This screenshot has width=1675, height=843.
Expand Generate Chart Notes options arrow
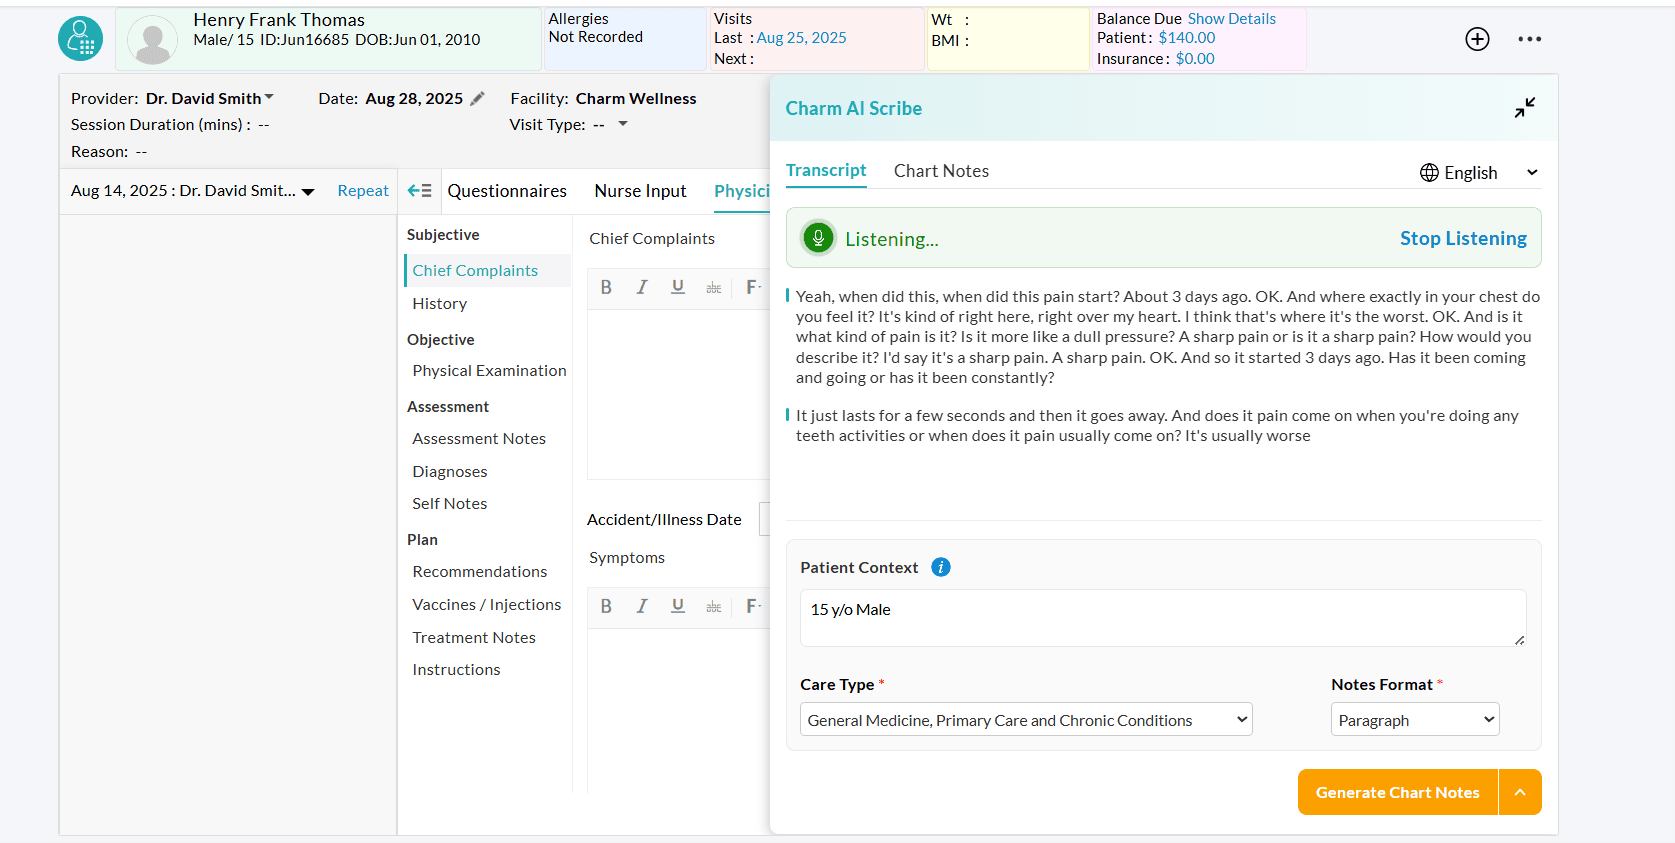click(1520, 792)
